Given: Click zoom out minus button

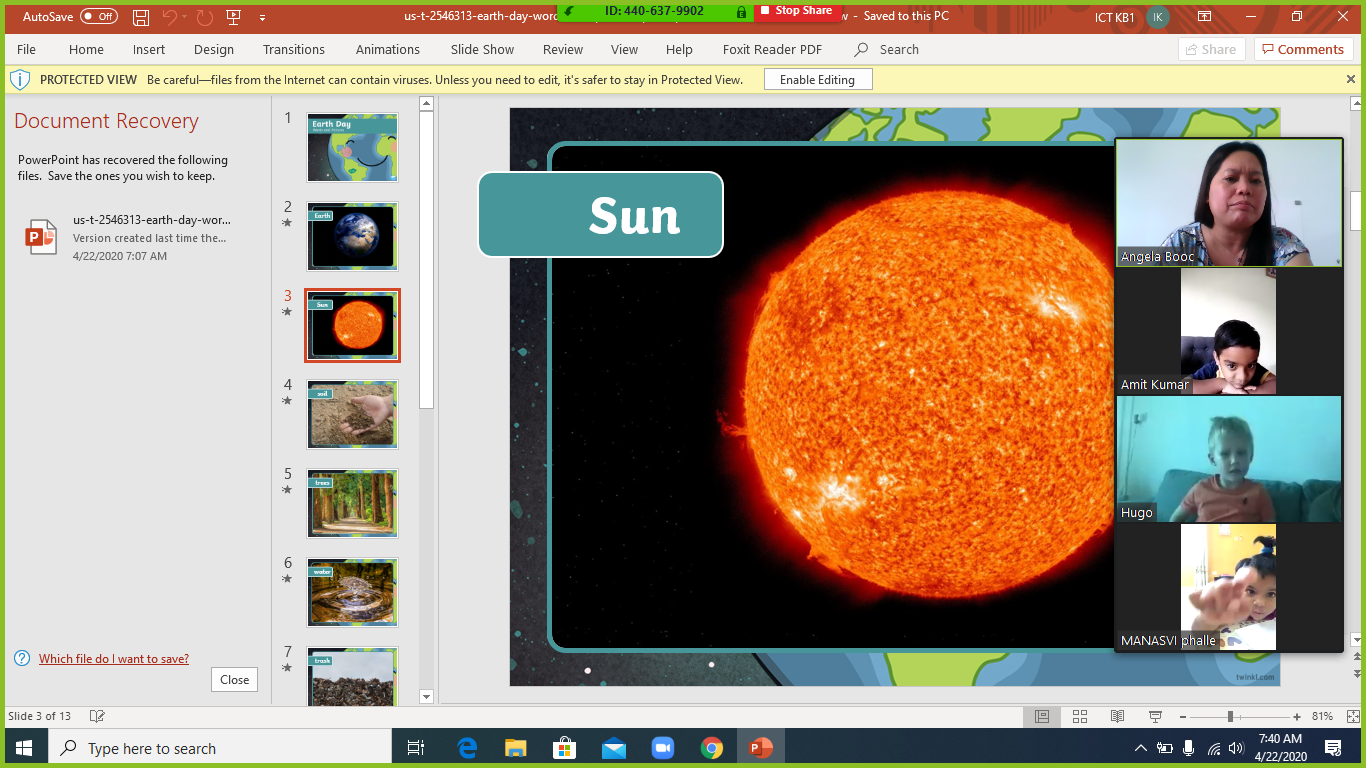Looking at the screenshot, I should coord(1182,716).
